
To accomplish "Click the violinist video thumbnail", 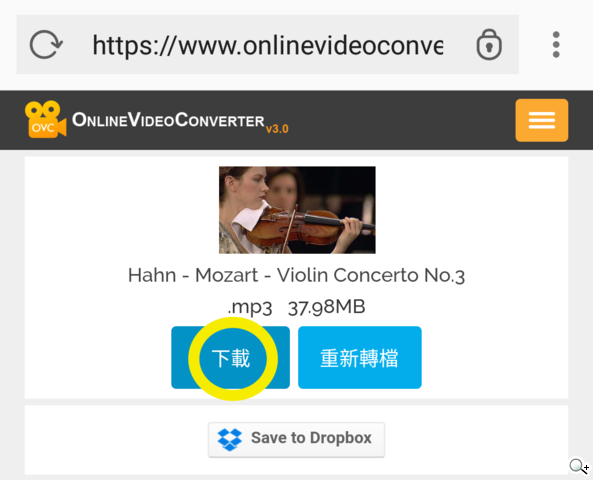I will click(x=297, y=210).
